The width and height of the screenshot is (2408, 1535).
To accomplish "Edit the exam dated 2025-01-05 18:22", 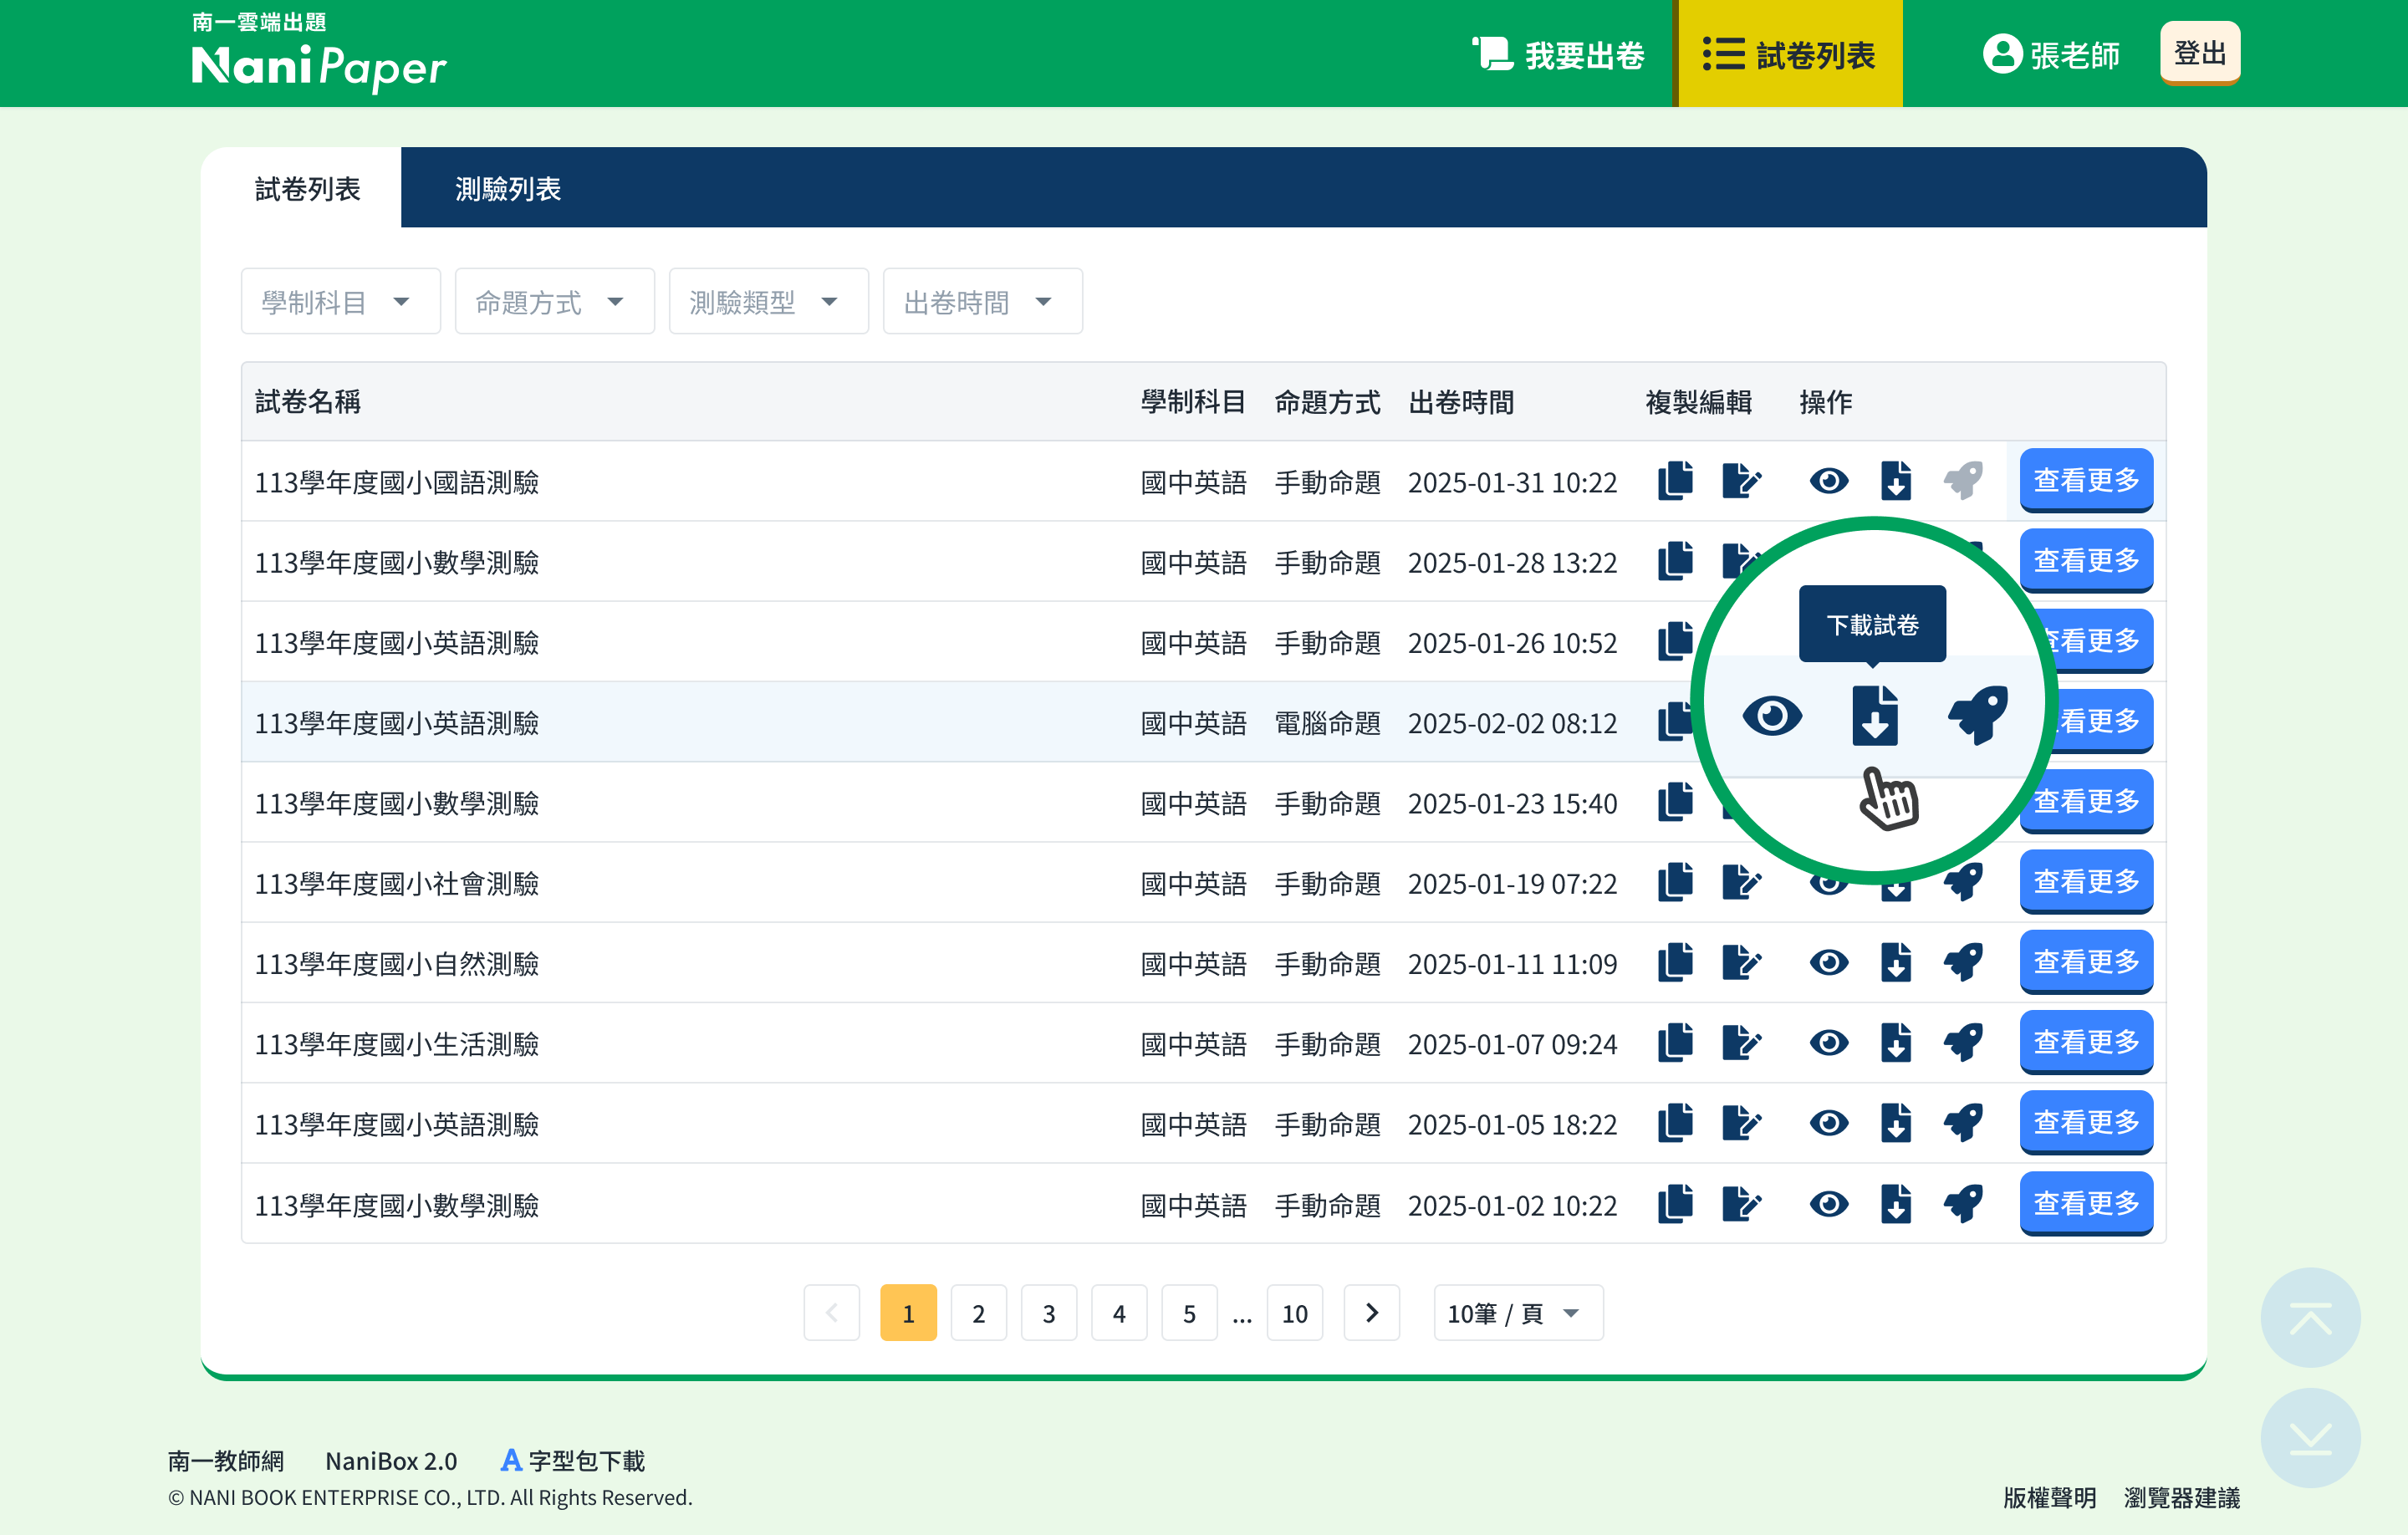I will tap(1741, 1122).
